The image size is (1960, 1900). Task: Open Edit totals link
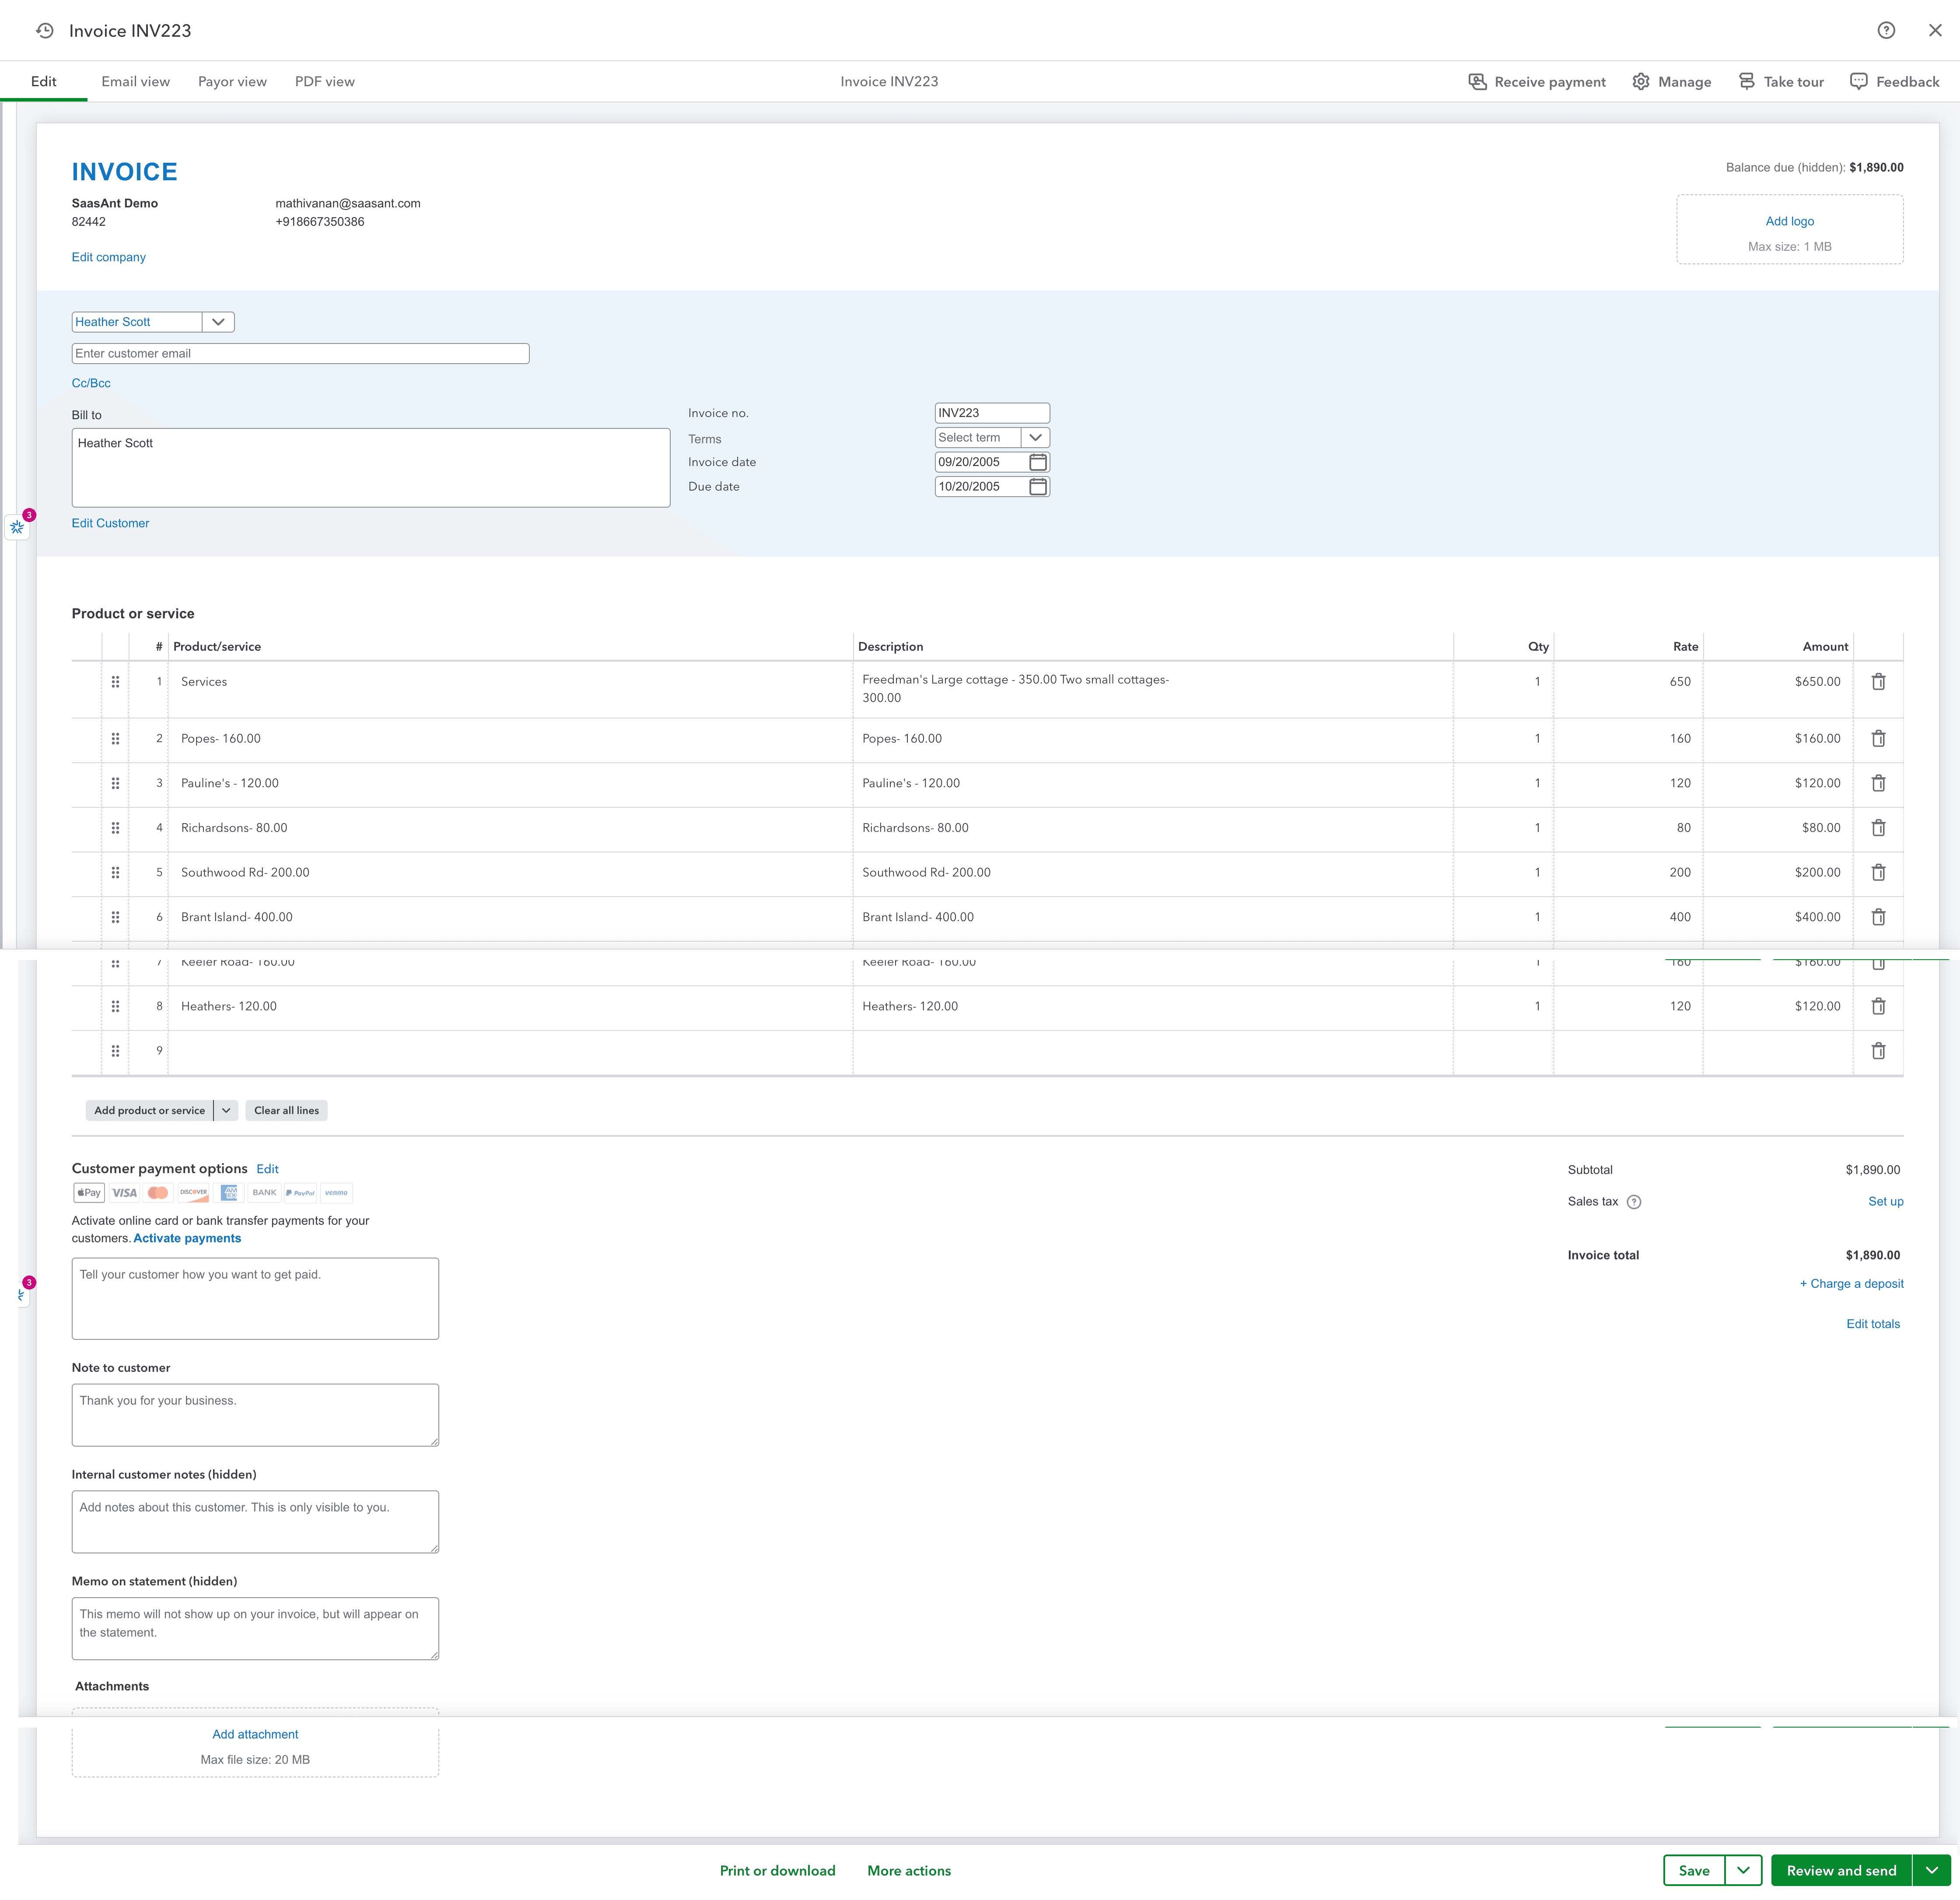1873,1323
